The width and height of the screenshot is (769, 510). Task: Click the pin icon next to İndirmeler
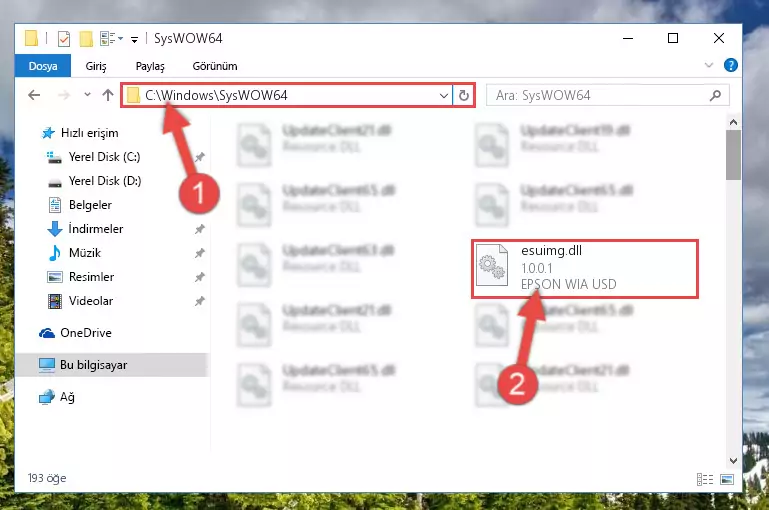pyautogui.click(x=200, y=229)
